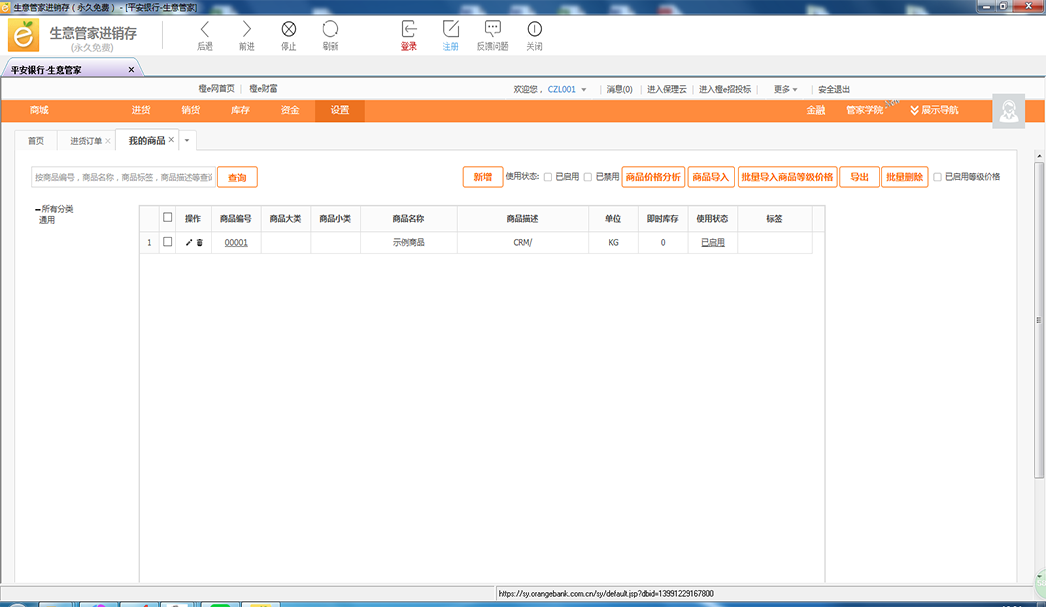Viewport: 1046px width, 607px height.
Task: Check the 已启用等级价格 checkbox
Action: (937, 177)
